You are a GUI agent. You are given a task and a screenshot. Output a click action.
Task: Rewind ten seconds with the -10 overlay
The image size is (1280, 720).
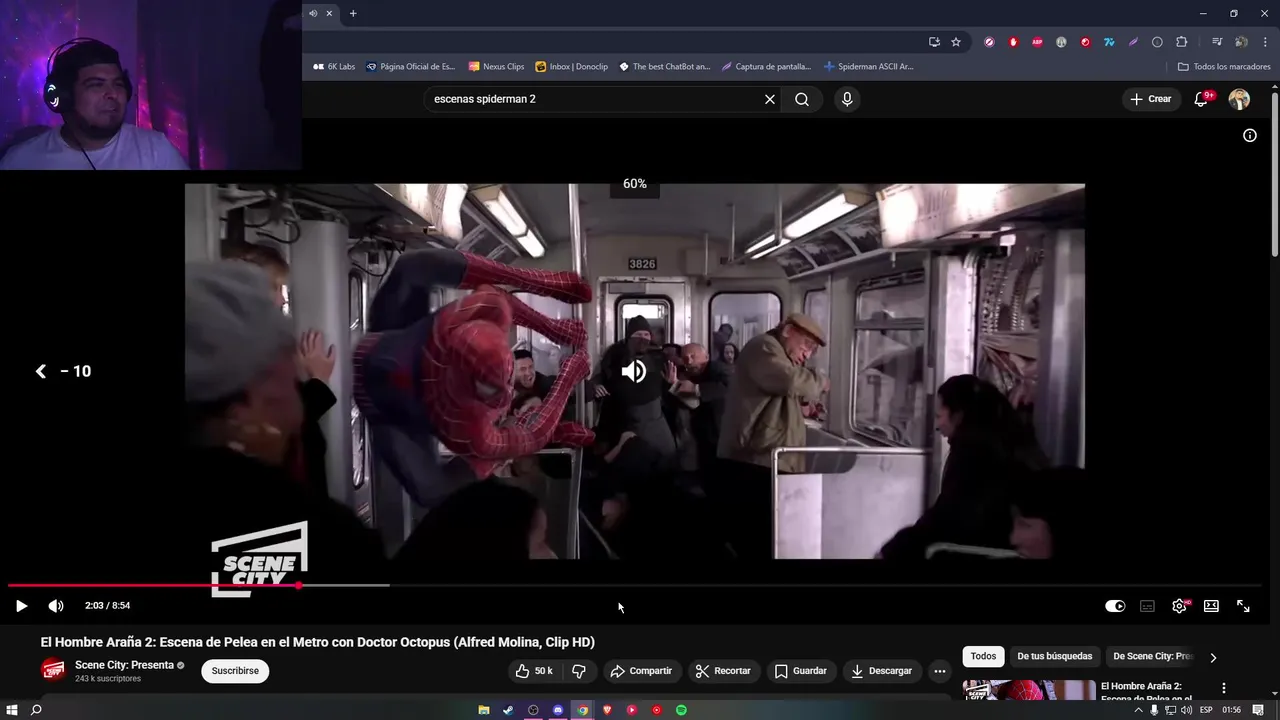[63, 371]
